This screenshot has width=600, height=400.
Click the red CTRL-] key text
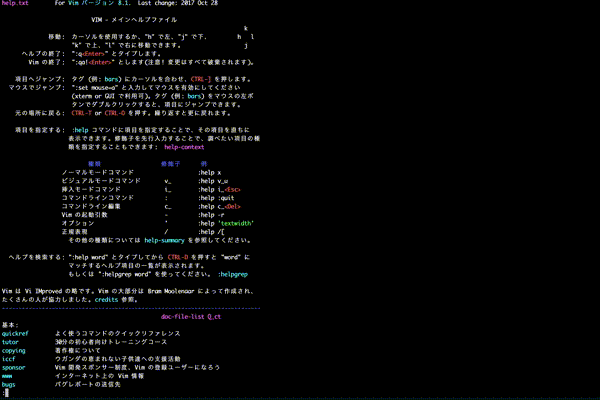[x=201, y=79]
